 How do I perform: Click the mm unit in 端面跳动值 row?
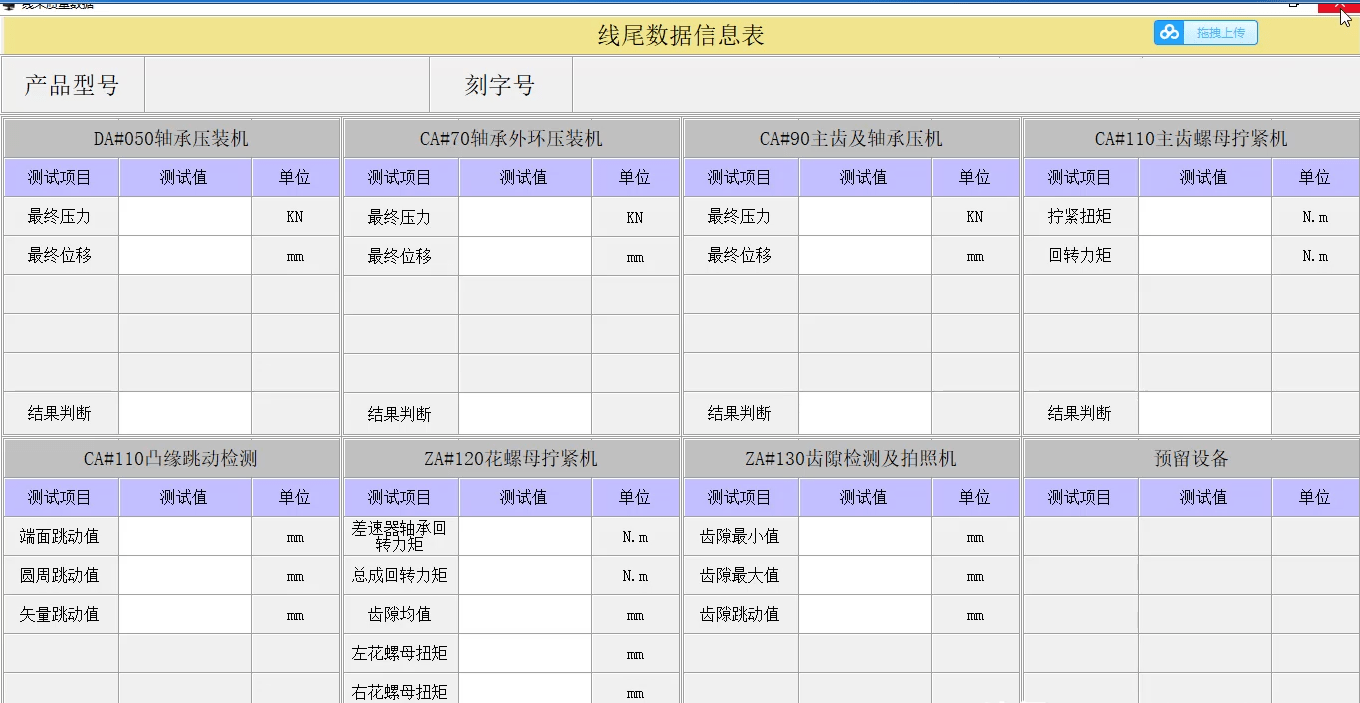click(x=295, y=537)
